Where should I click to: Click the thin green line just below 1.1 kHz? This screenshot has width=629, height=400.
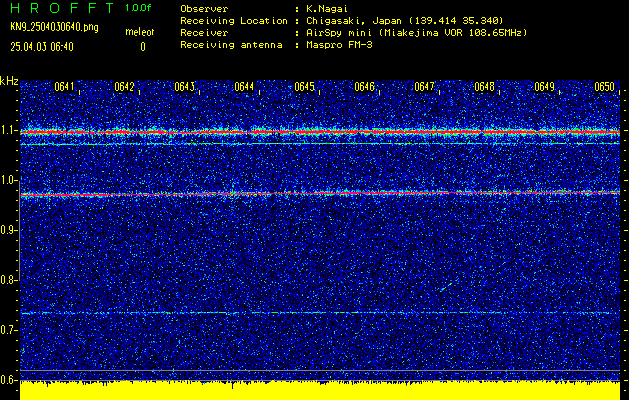tap(320, 143)
